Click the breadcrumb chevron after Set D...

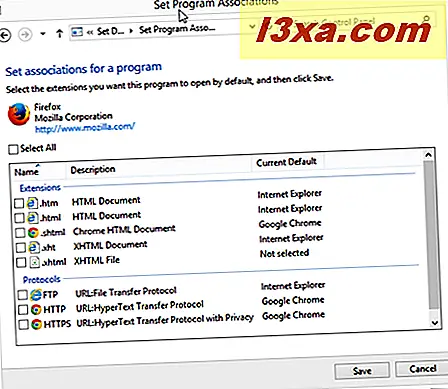pyautogui.click(x=131, y=31)
